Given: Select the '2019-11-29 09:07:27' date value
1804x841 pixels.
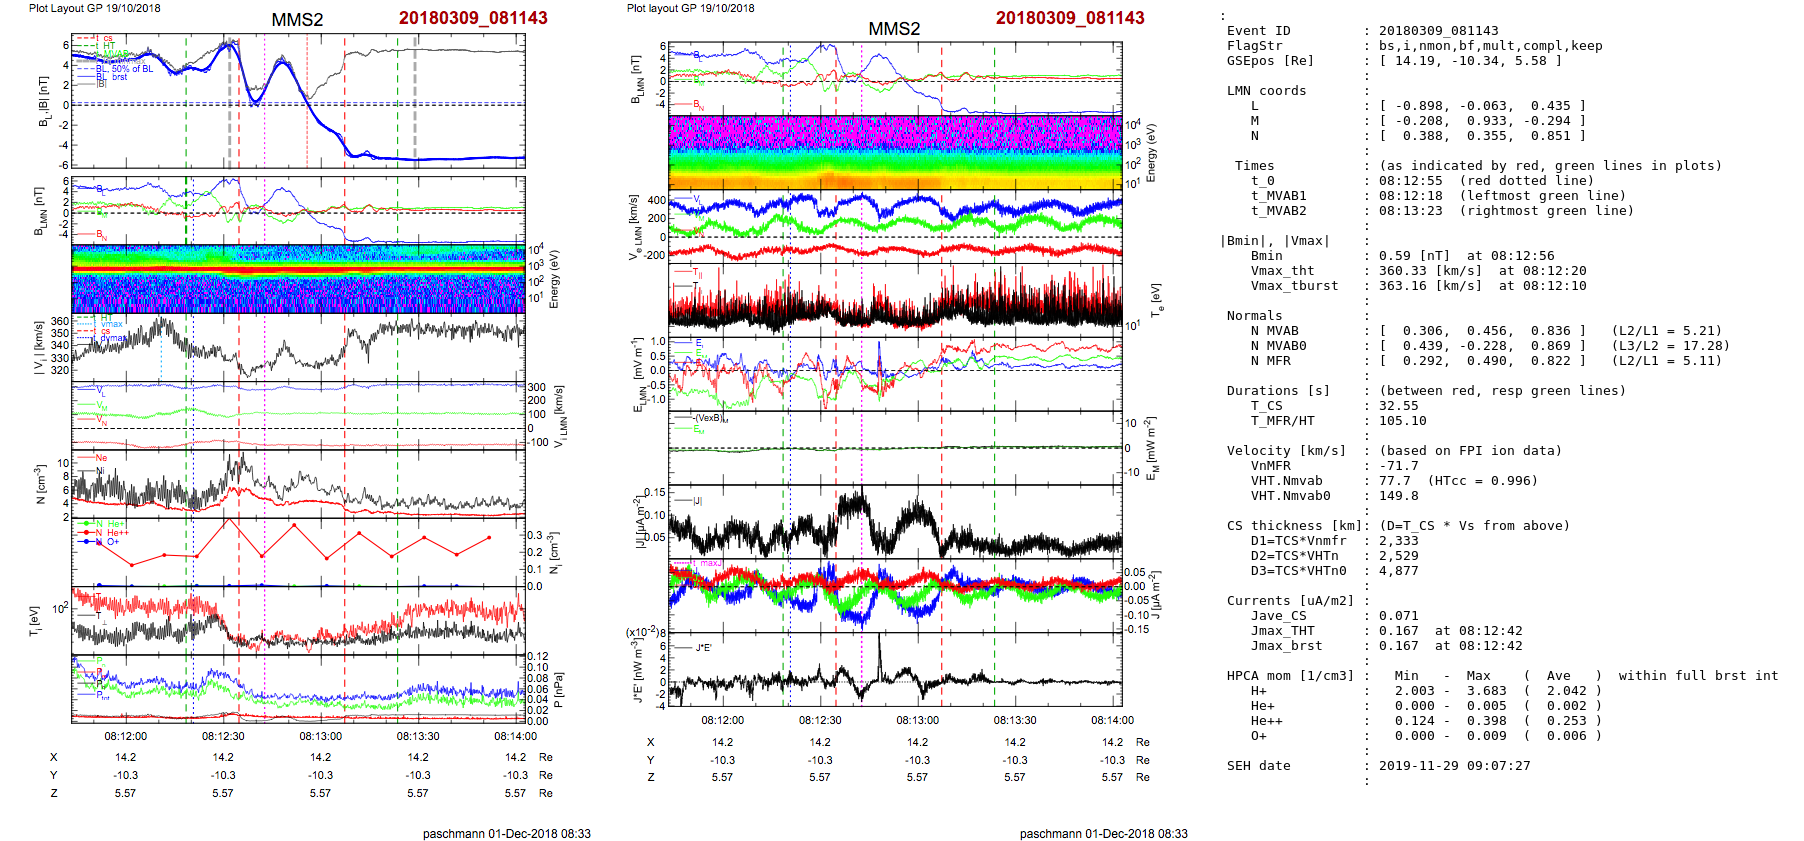Looking at the screenshot, I should point(1454,766).
